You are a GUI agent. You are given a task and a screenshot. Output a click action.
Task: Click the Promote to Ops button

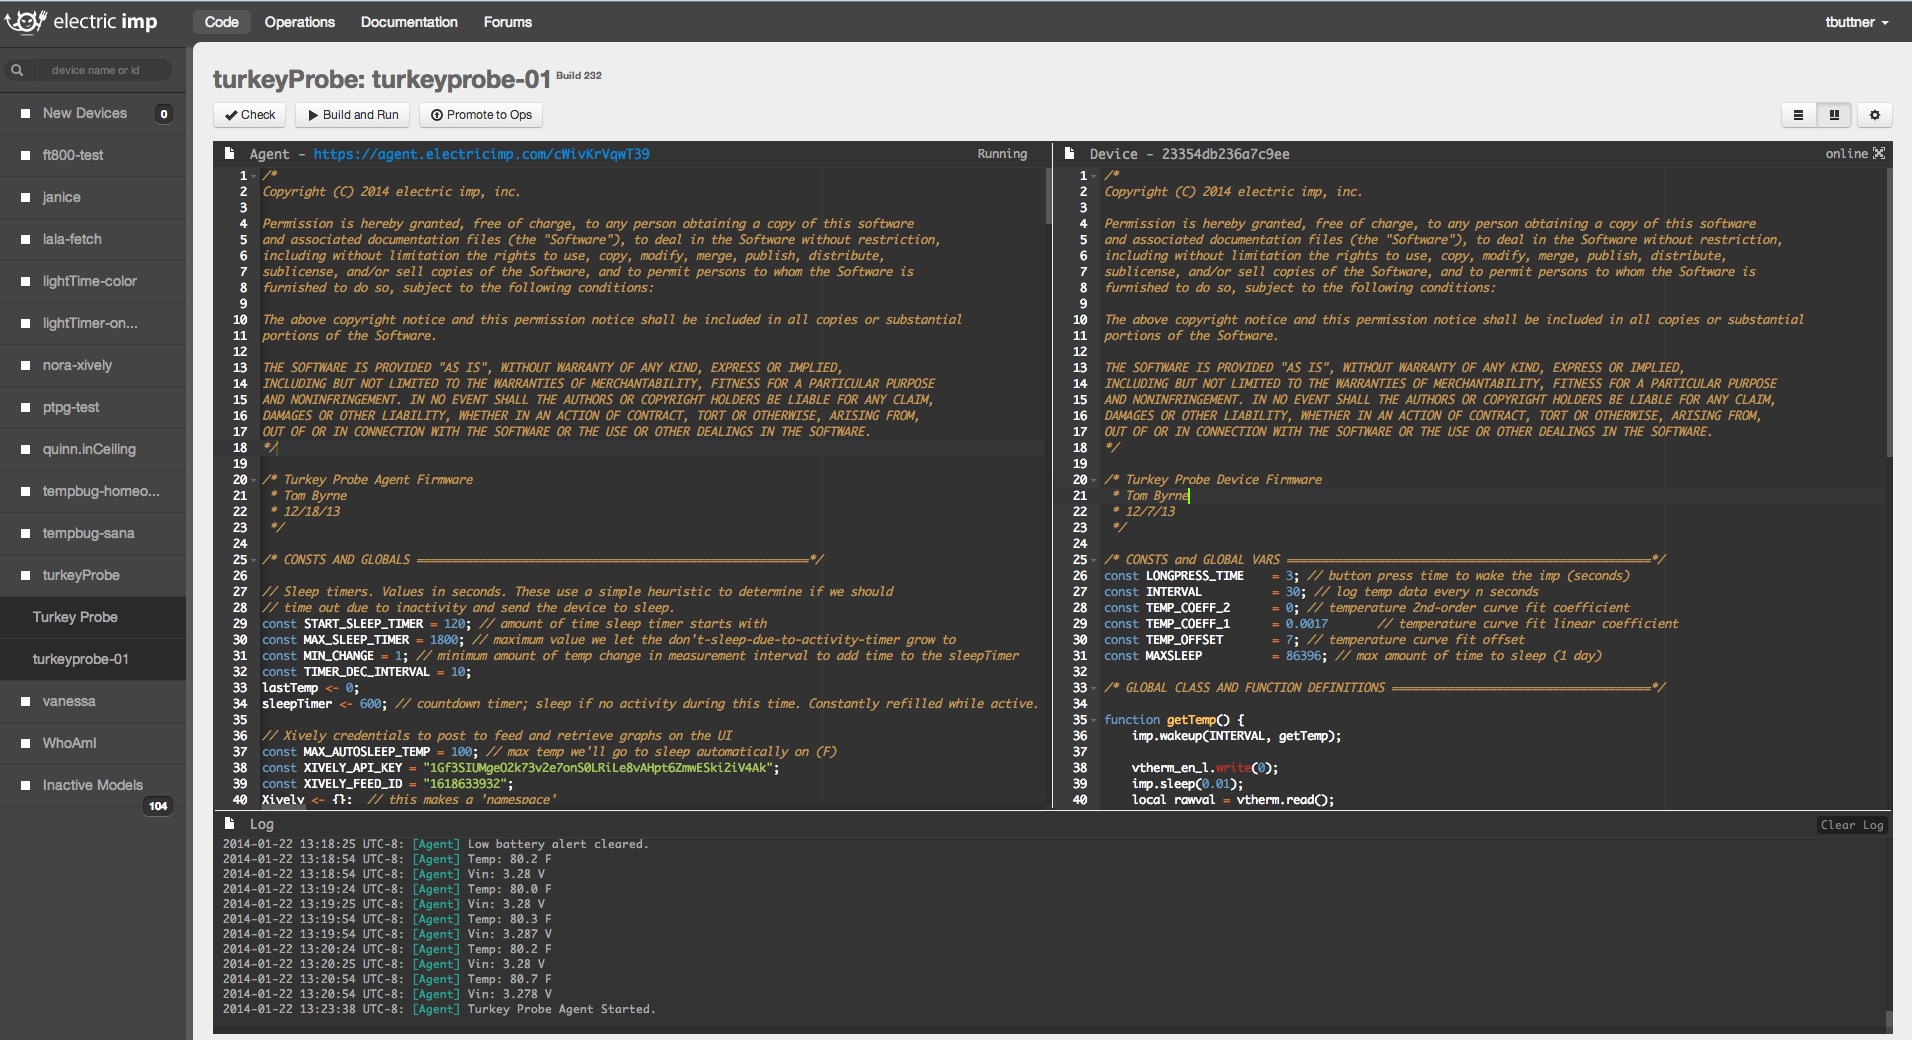pyautogui.click(x=481, y=115)
